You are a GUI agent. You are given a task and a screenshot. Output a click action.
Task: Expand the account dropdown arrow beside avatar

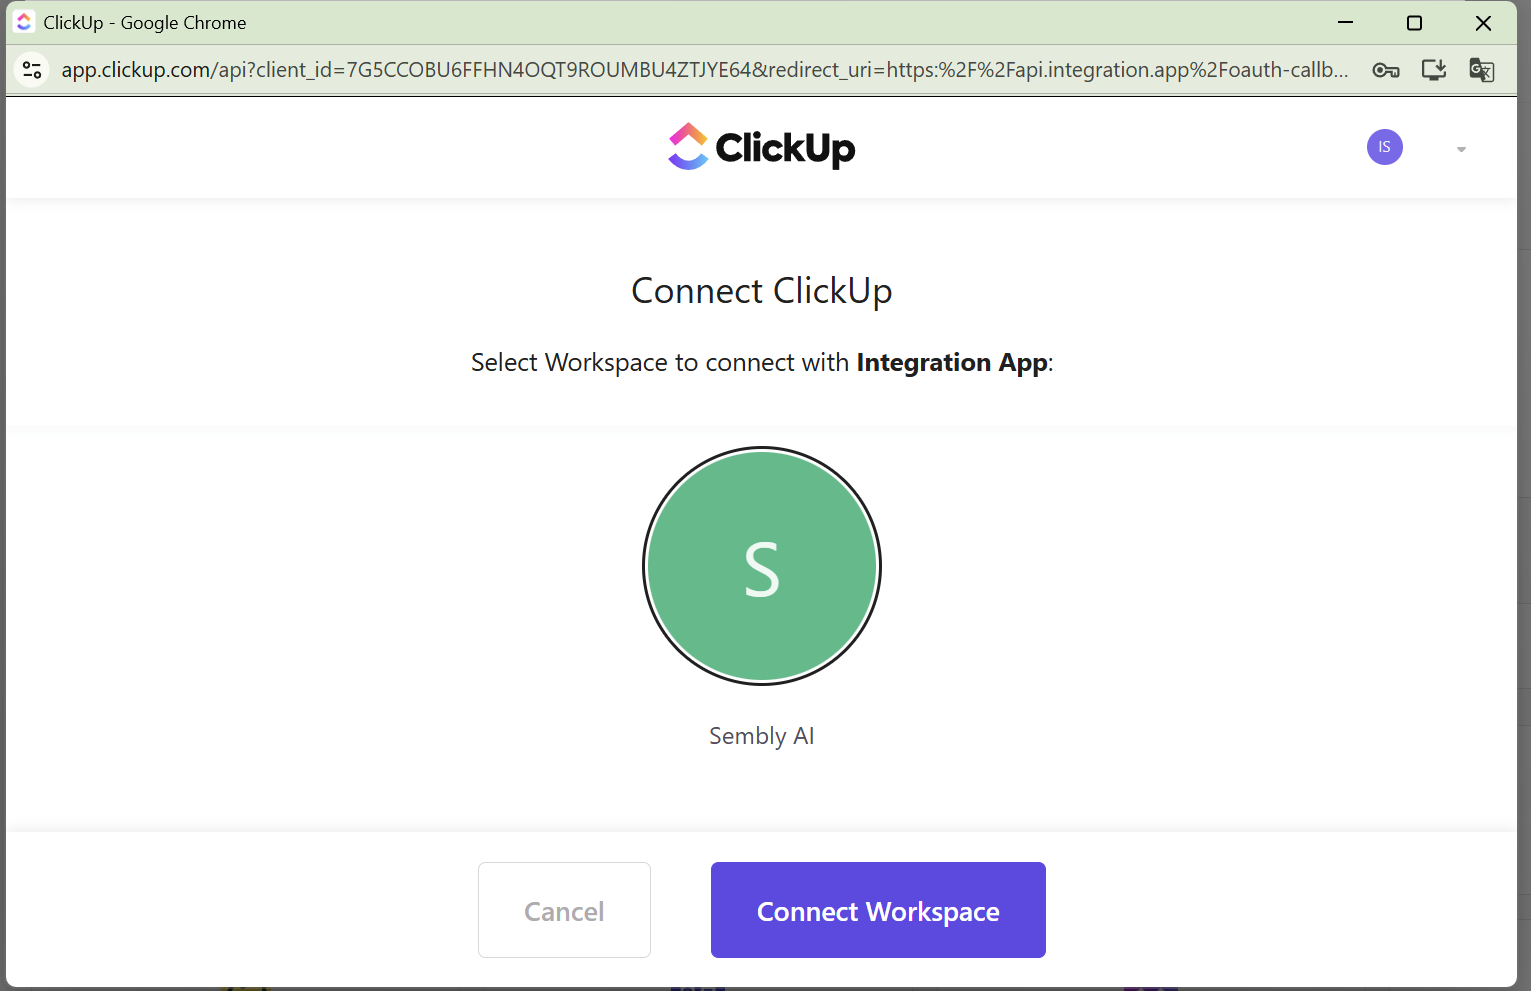(x=1461, y=149)
